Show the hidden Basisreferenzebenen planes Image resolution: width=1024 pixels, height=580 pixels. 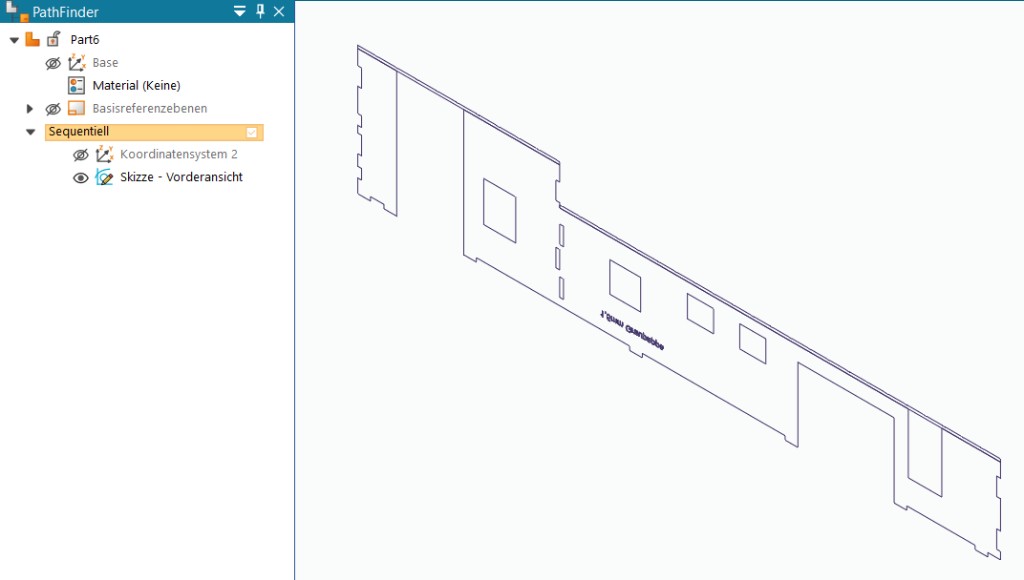tap(53, 109)
